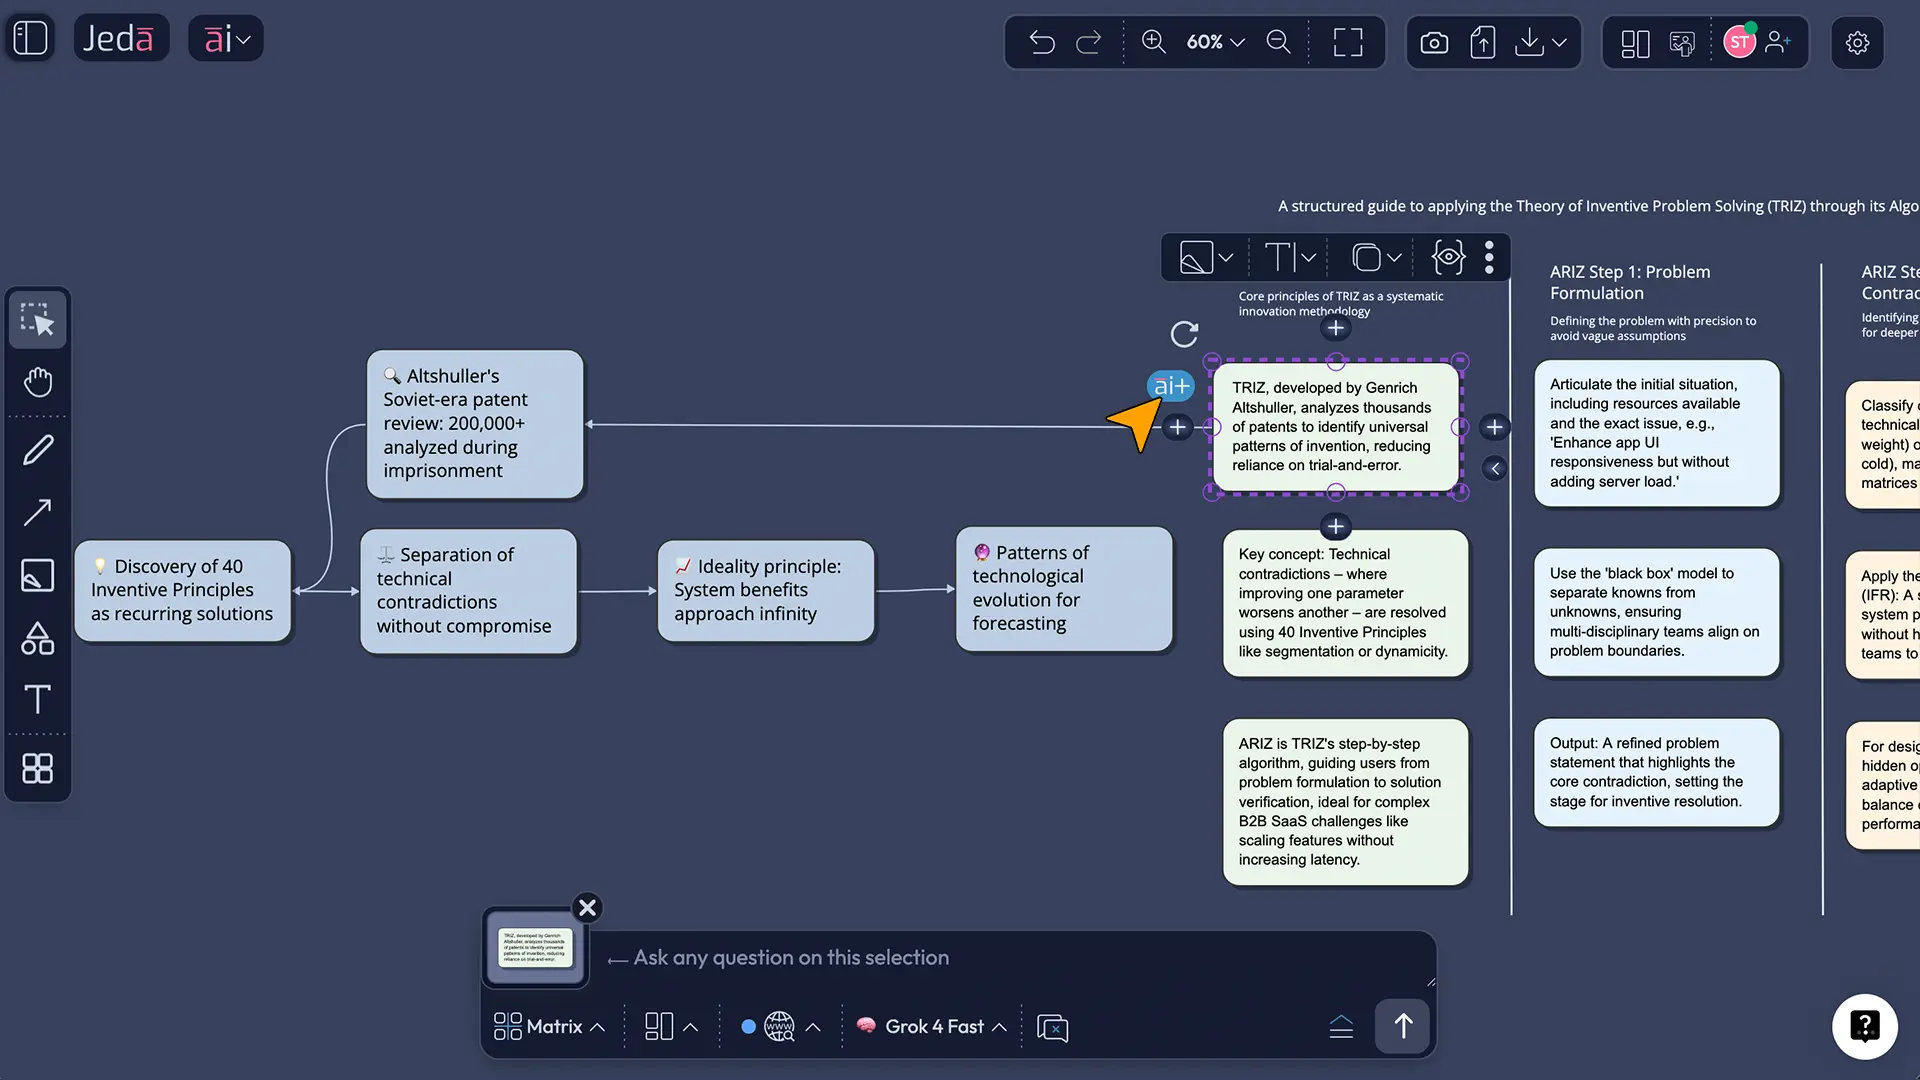This screenshot has height=1080, width=1920.
Task: Toggle the code-eye view in floating toolbar
Action: pyautogui.click(x=1447, y=257)
